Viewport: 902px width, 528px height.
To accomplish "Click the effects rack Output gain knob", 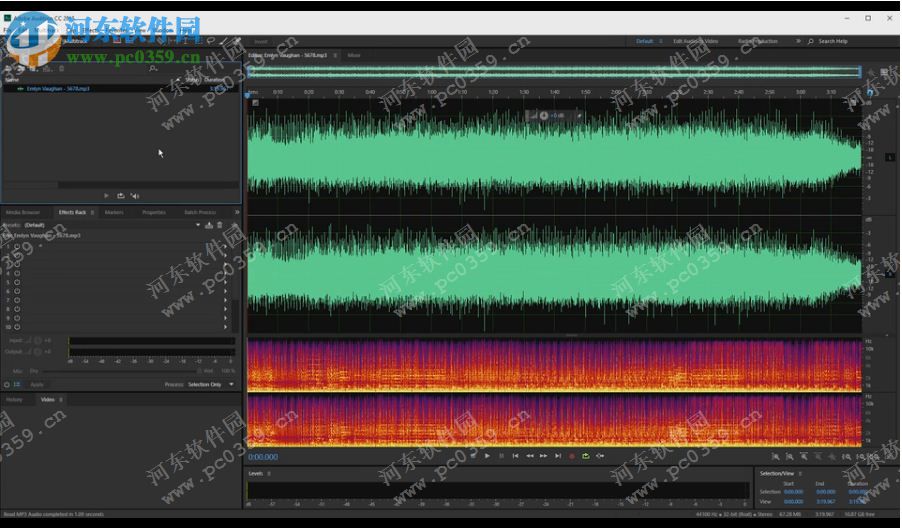I will click(x=38, y=351).
